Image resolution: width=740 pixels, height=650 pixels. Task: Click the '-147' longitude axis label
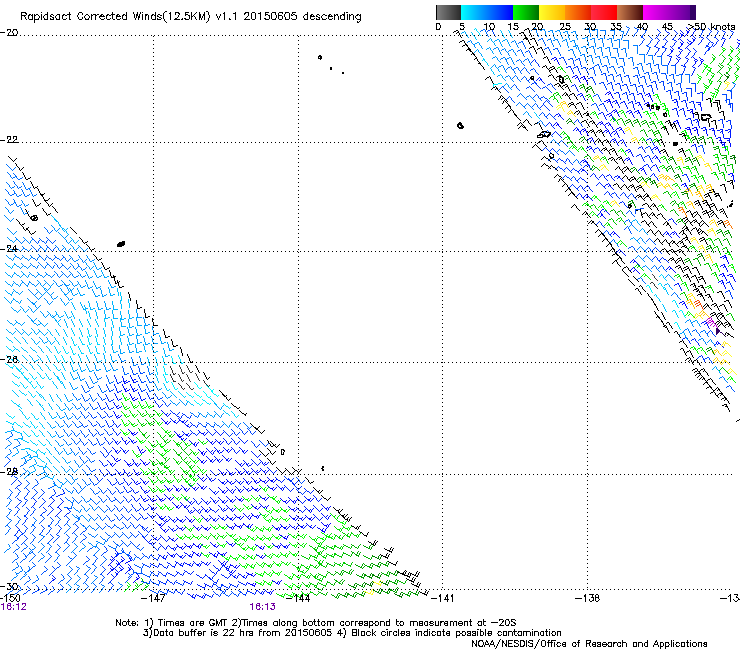coord(153,598)
